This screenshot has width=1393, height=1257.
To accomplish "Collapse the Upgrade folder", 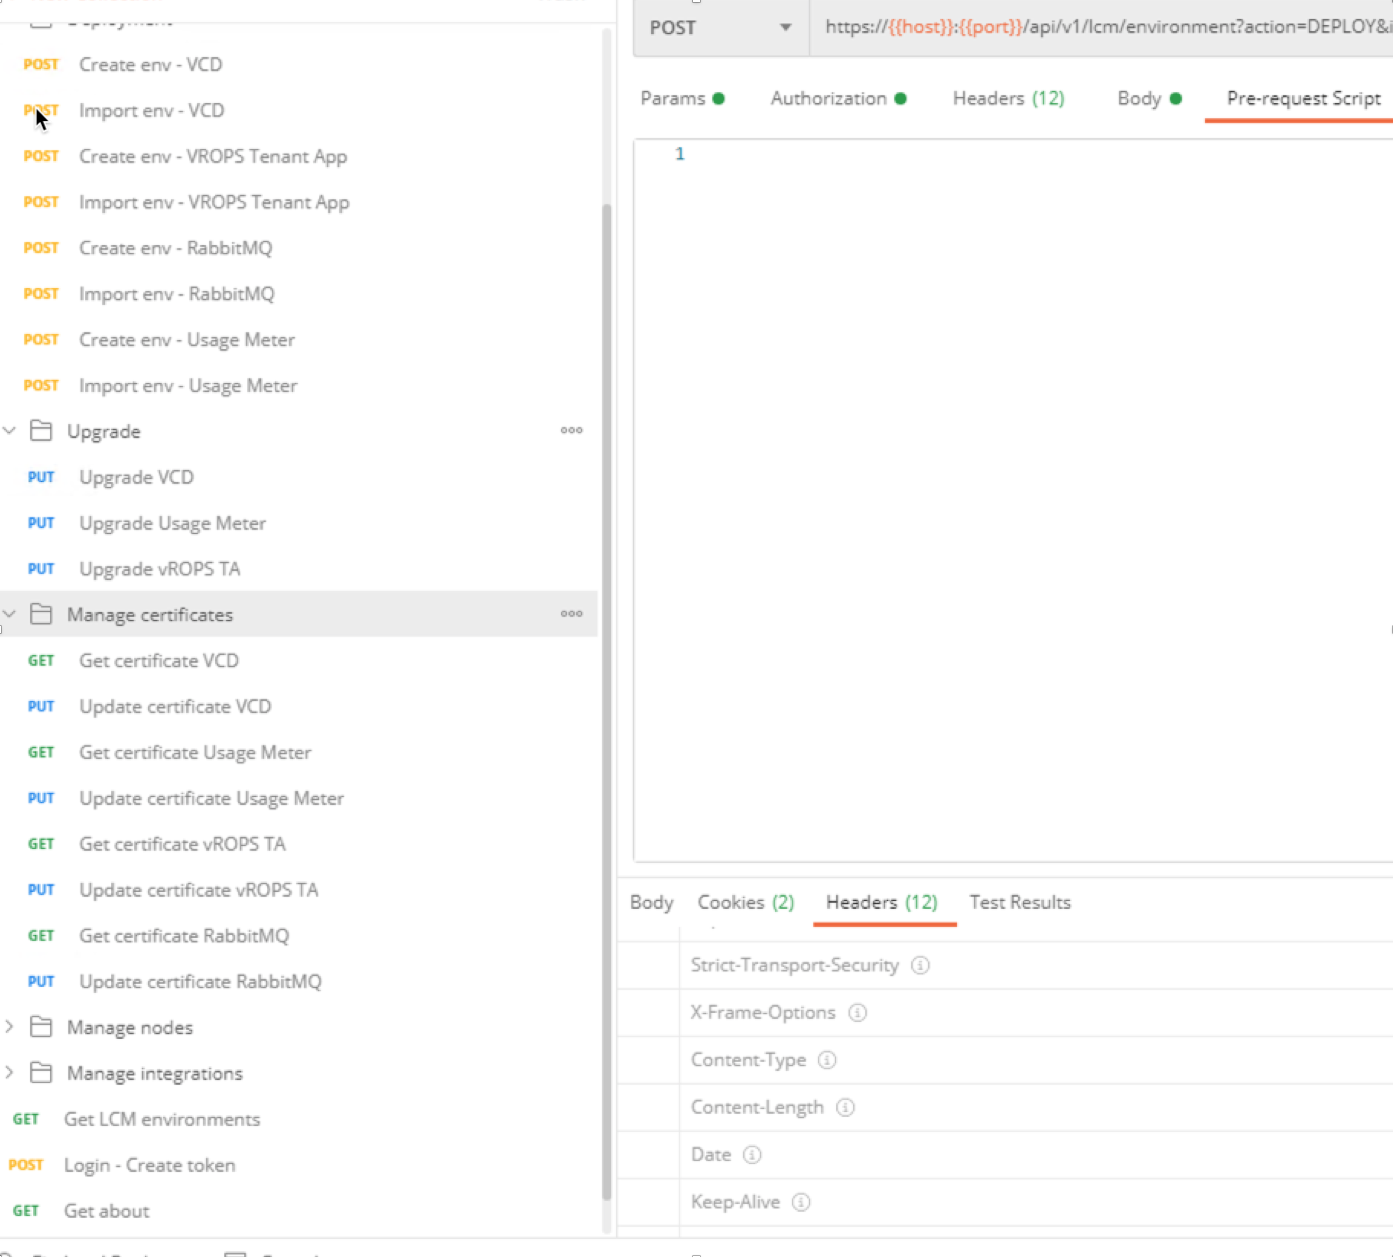I will click(10, 431).
